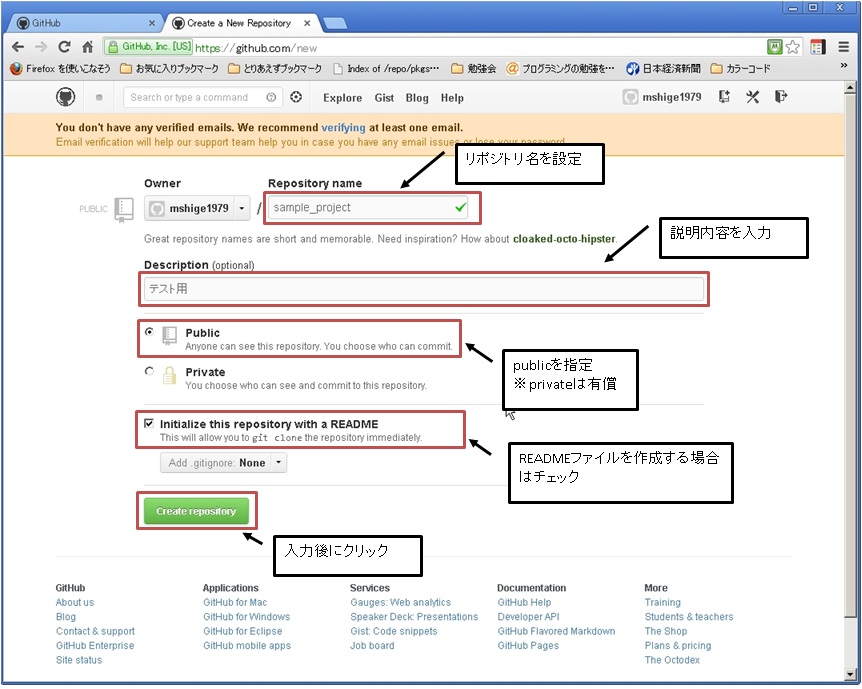Open account settings tools icon
Viewport: 862px width, 689px height.
click(752, 97)
